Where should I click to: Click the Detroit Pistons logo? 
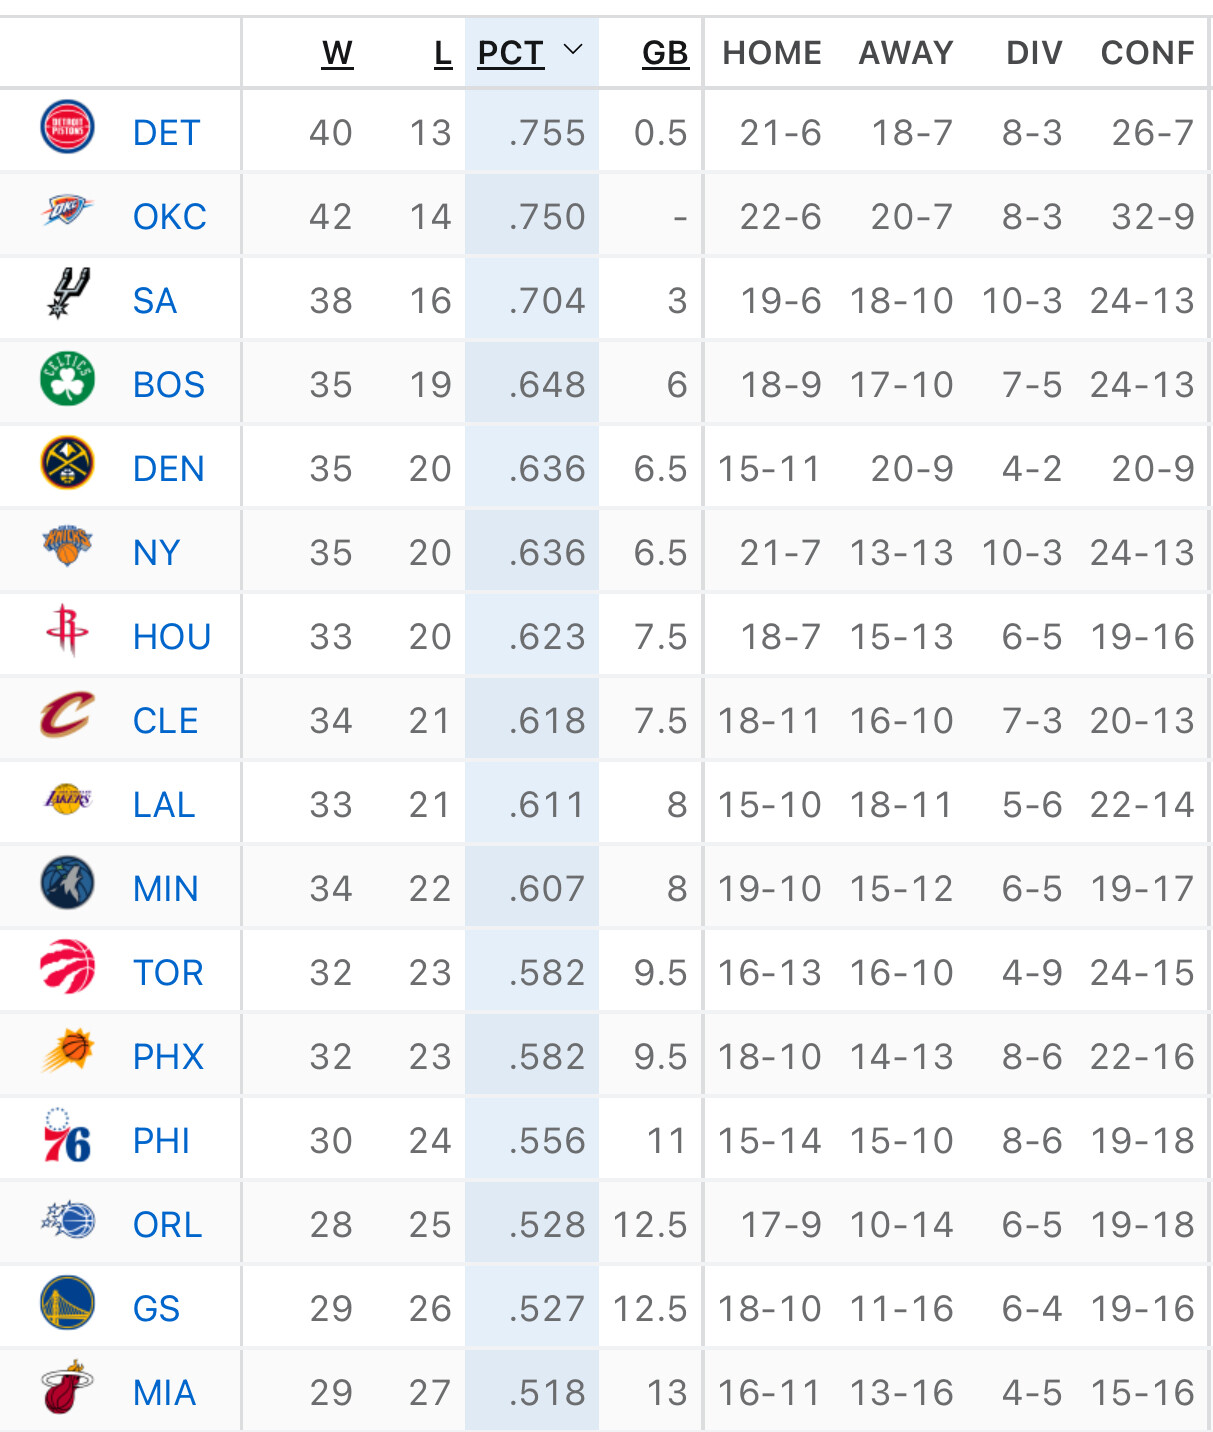coord(67,128)
